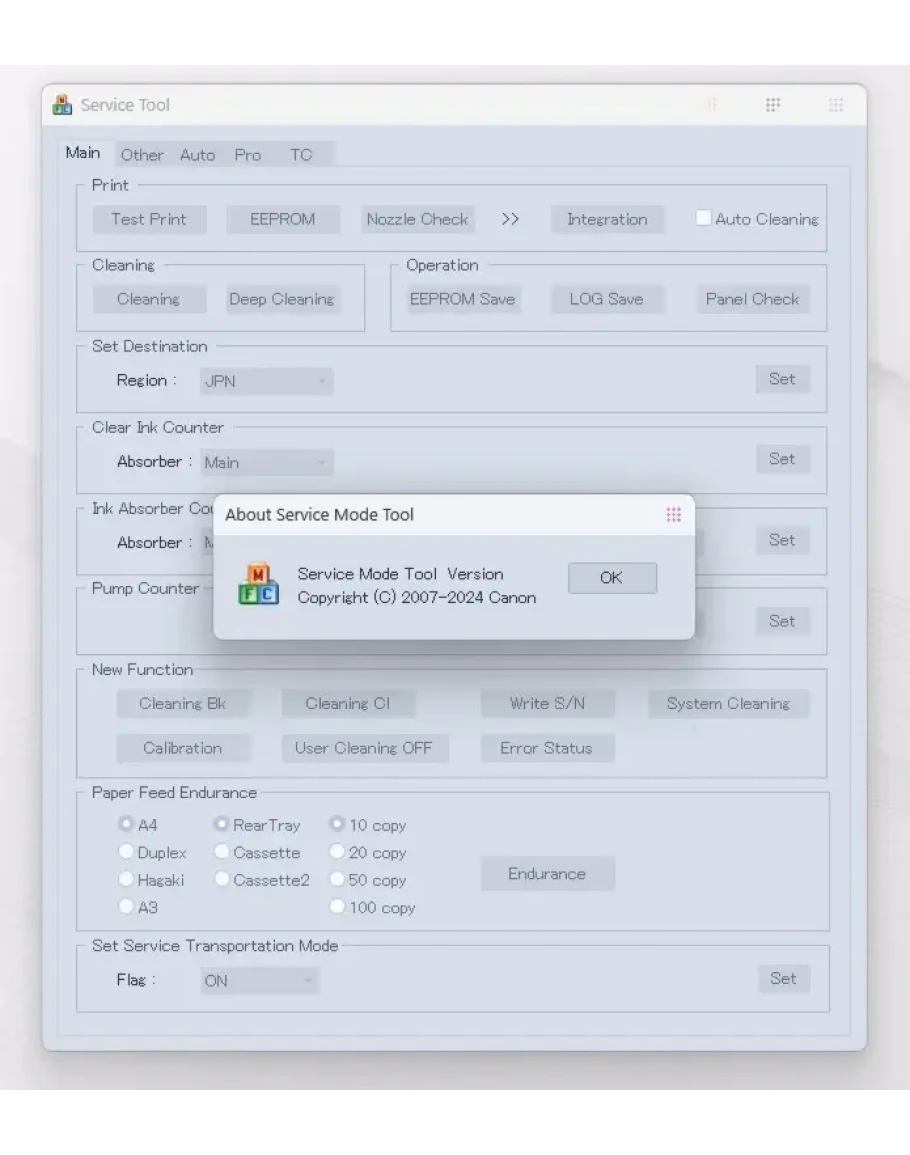Click the EEPROM Save button
The image size is (910, 1155).
click(462, 299)
